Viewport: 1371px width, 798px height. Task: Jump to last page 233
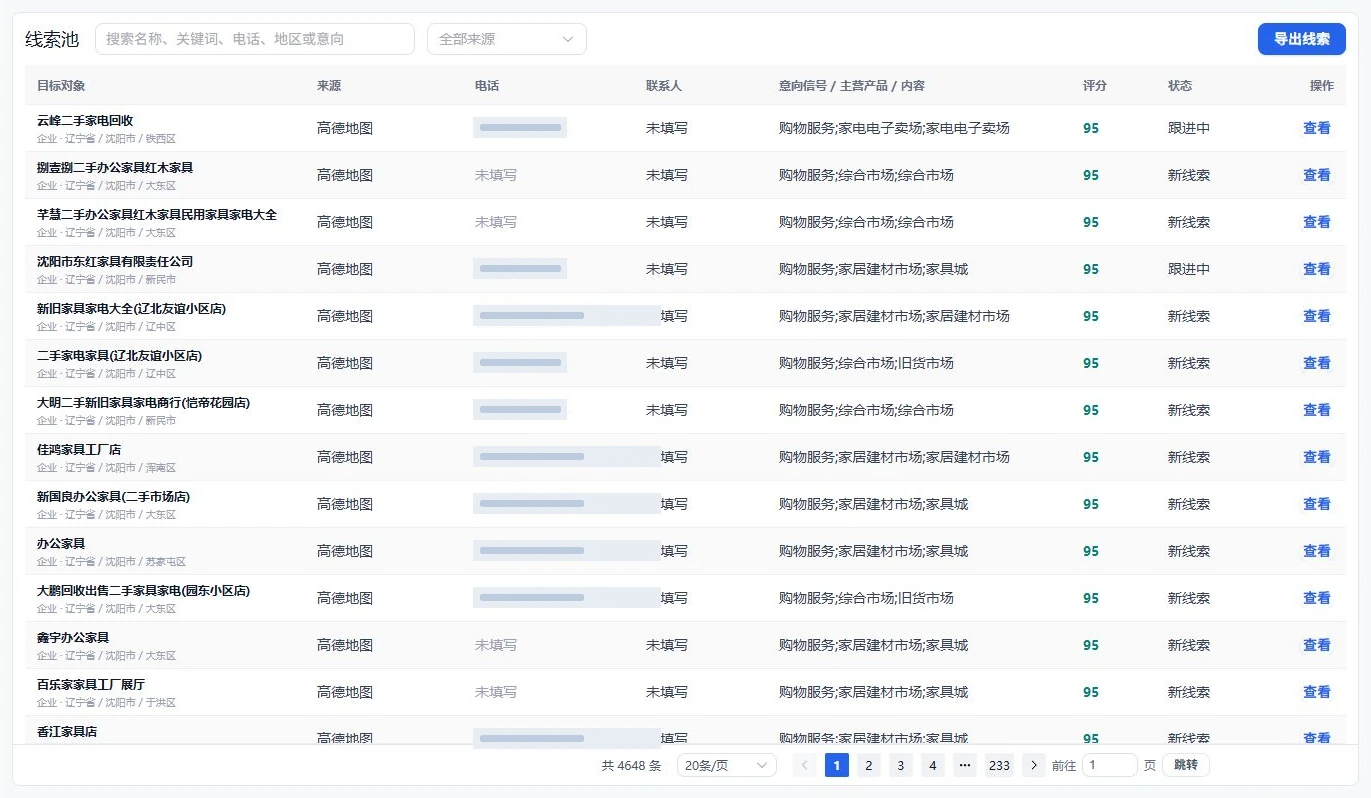pyautogui.click(x=999, y=765)
